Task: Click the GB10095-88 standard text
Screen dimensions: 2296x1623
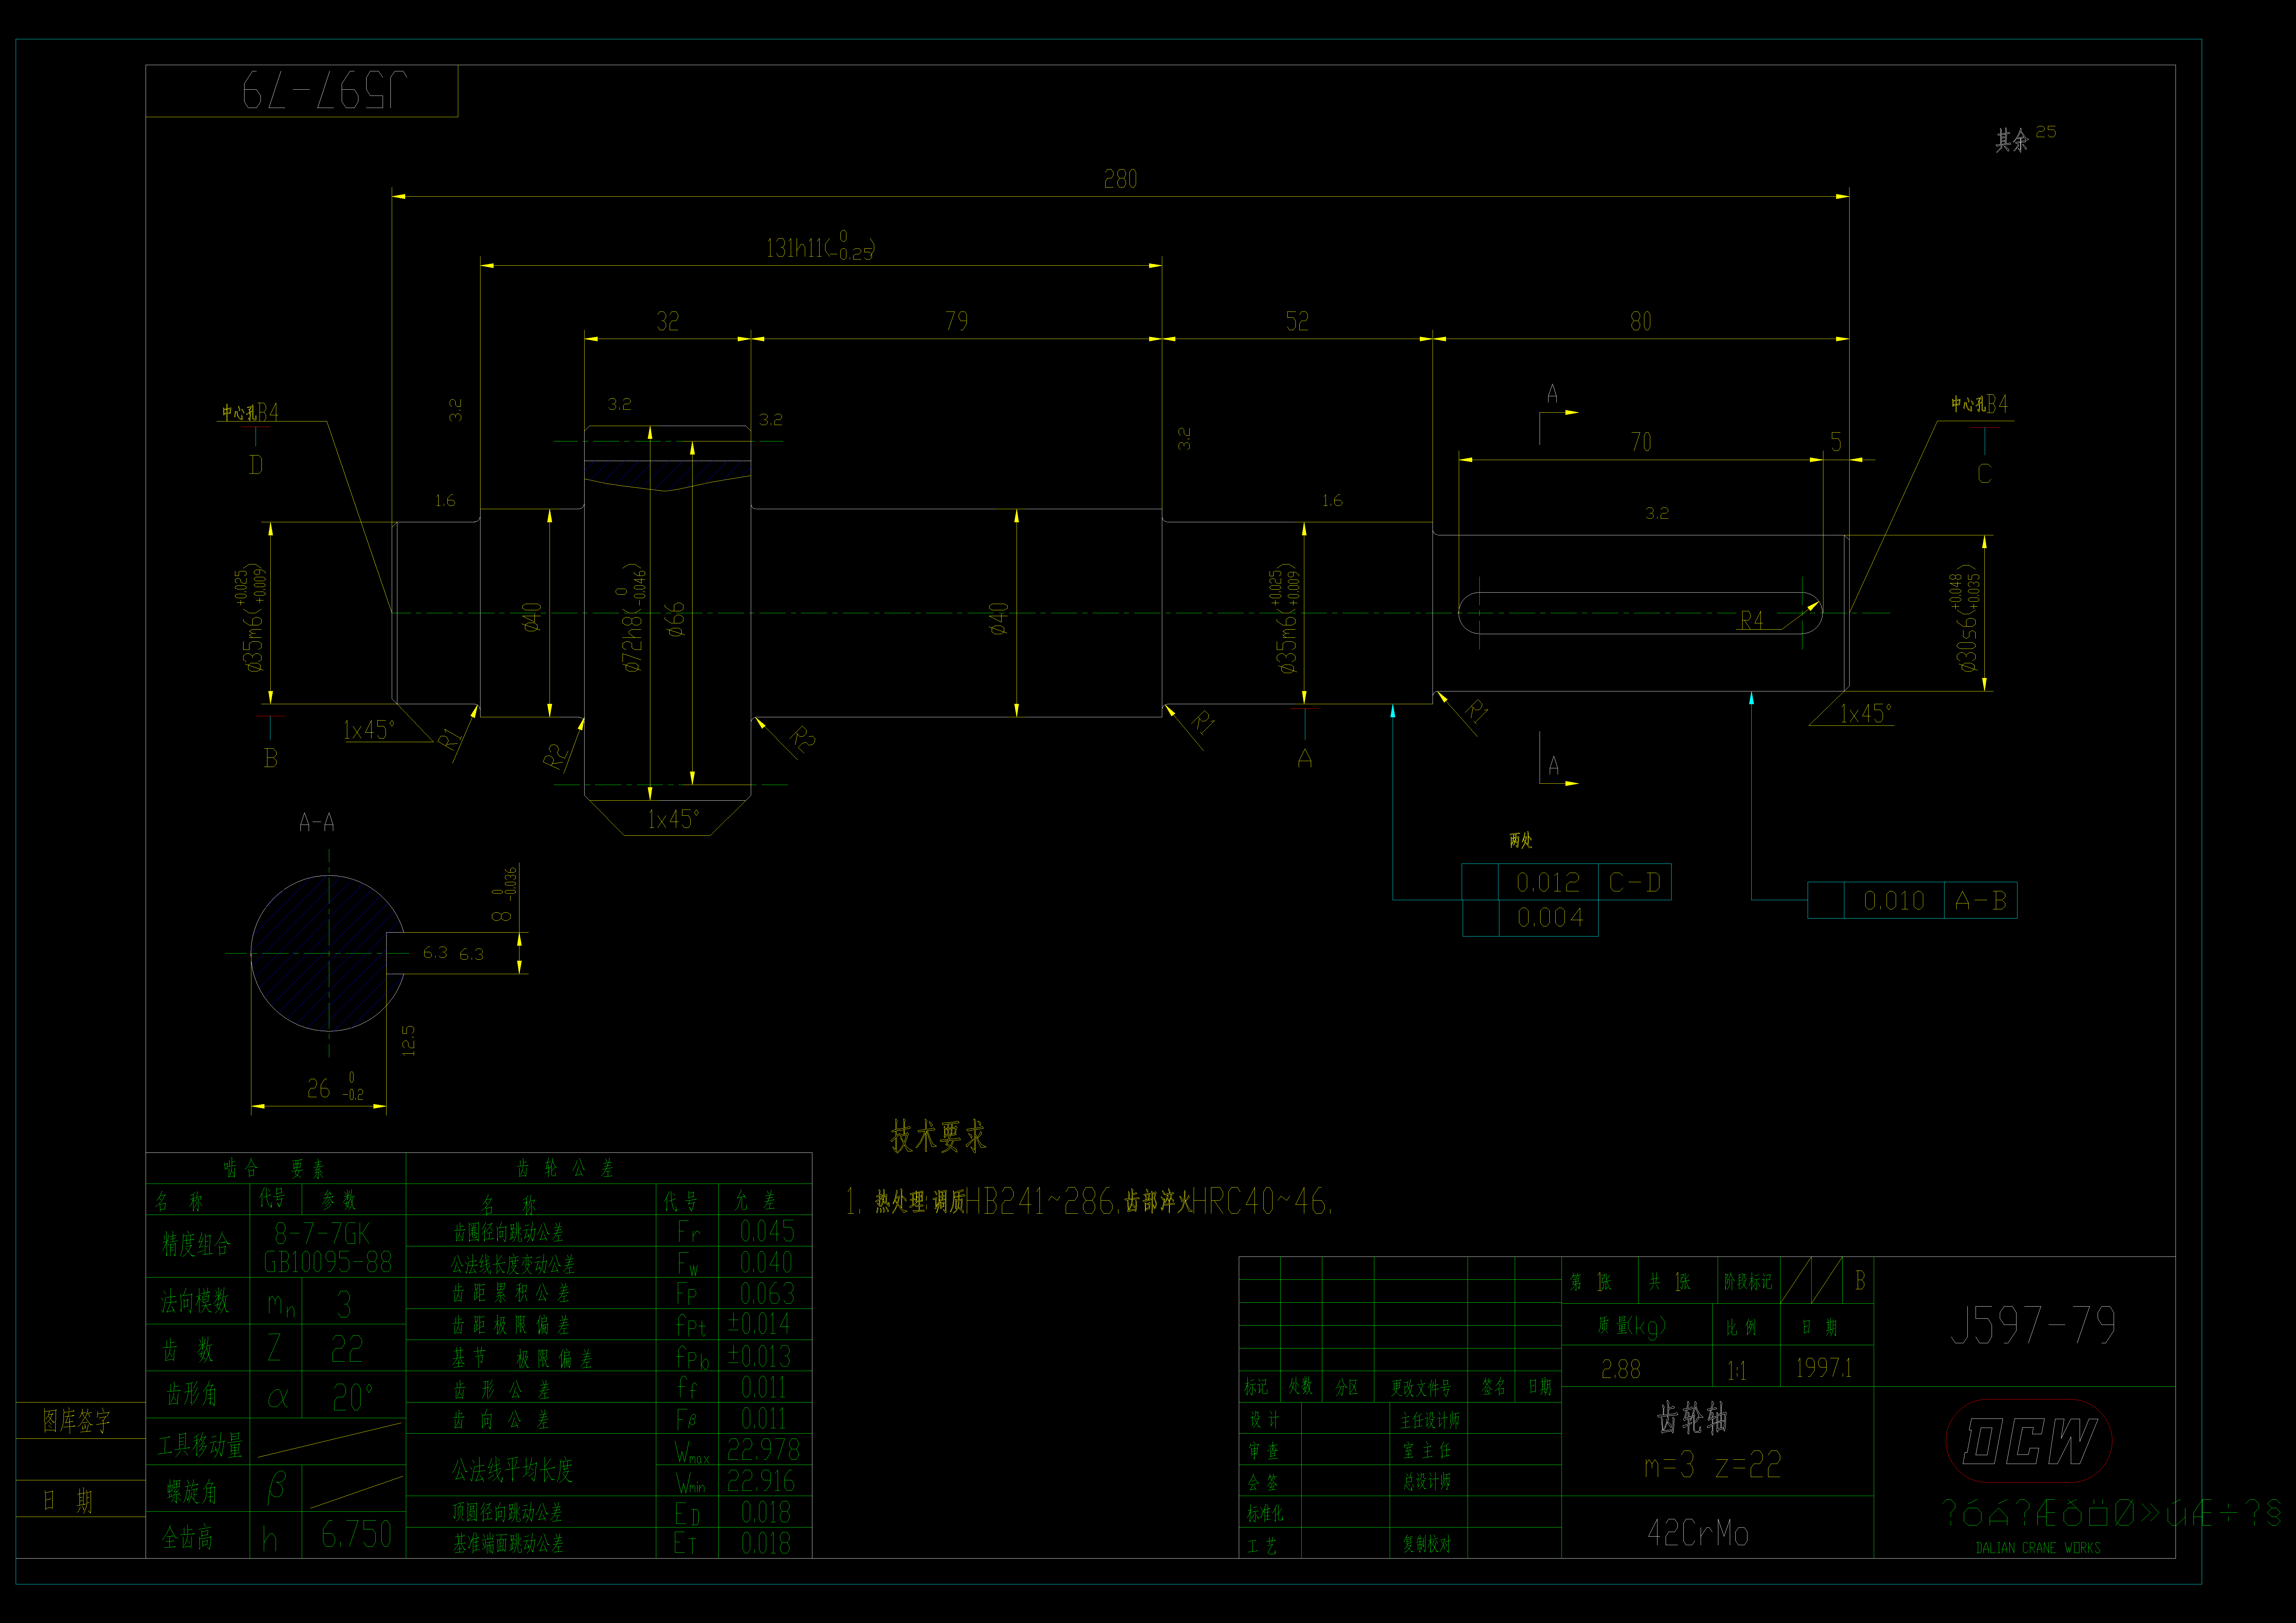Action: pyautogui.click(x=328, y=1262)
